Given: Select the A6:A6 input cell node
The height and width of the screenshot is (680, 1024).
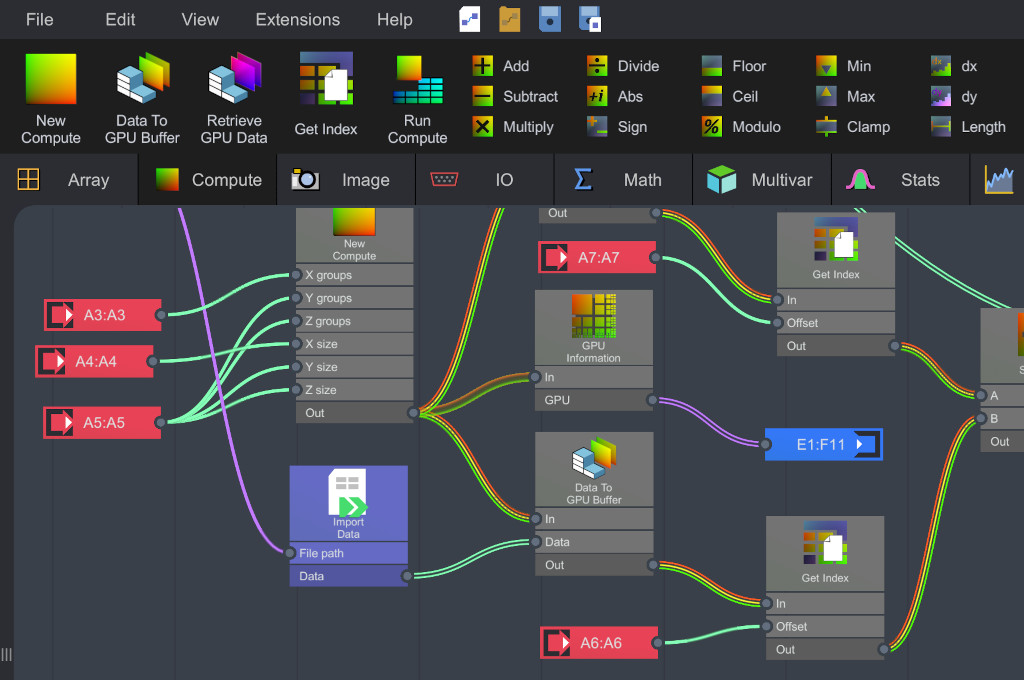Looking at the screenshot, I should 599,643.
